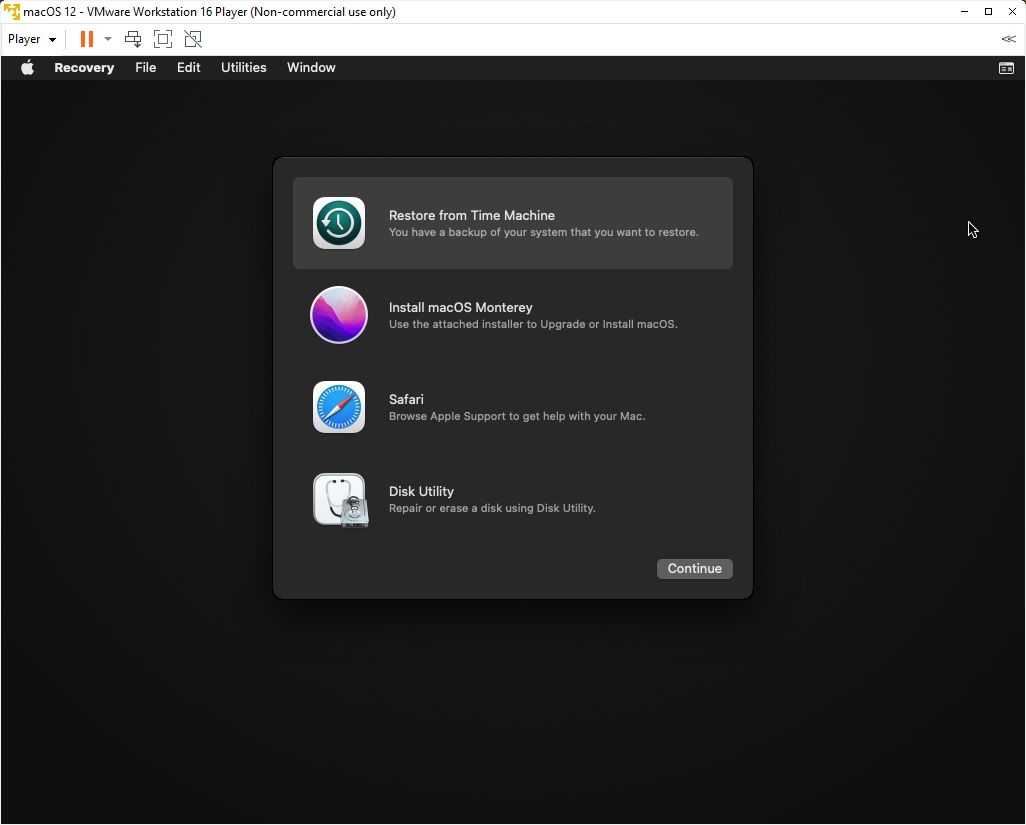Select the Disk Utility title
Screen dimensions: 1026x825
pyautogui.click(x=421, y=491)
